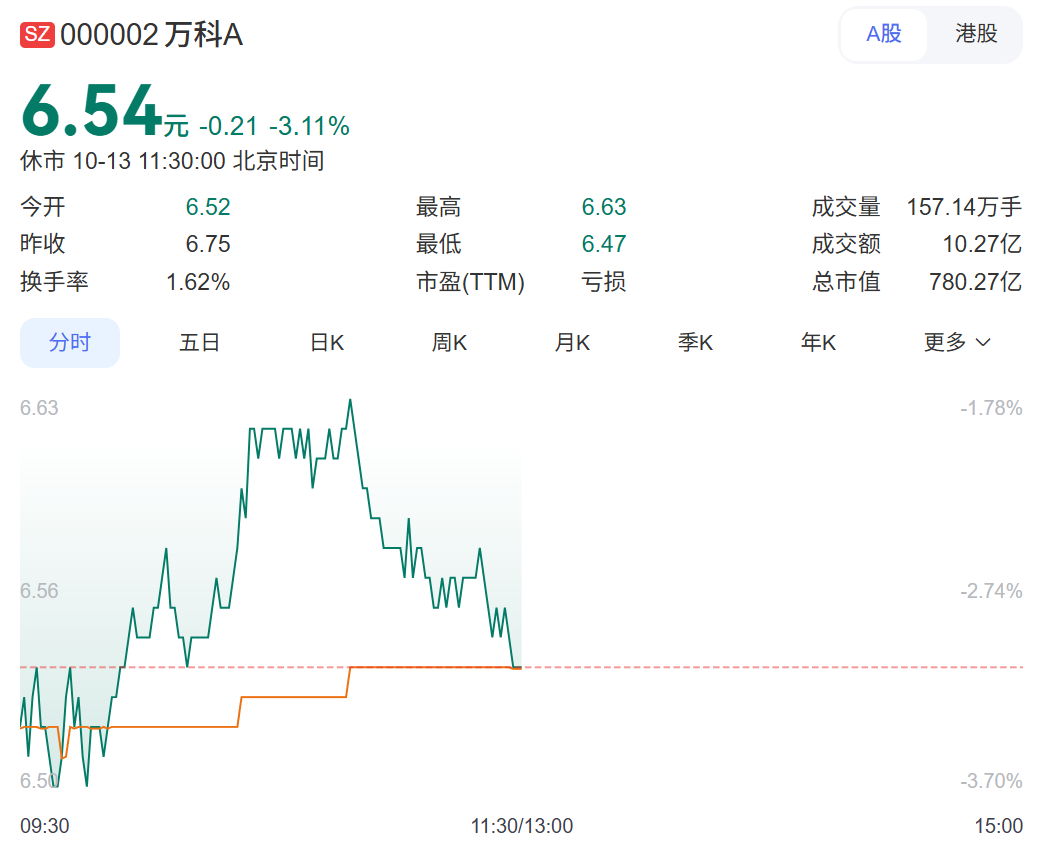The width and height of the screenshot is (1041, 852).
Task: Click the 换手率 turnover rate value
Action: [x=198, y=282]
